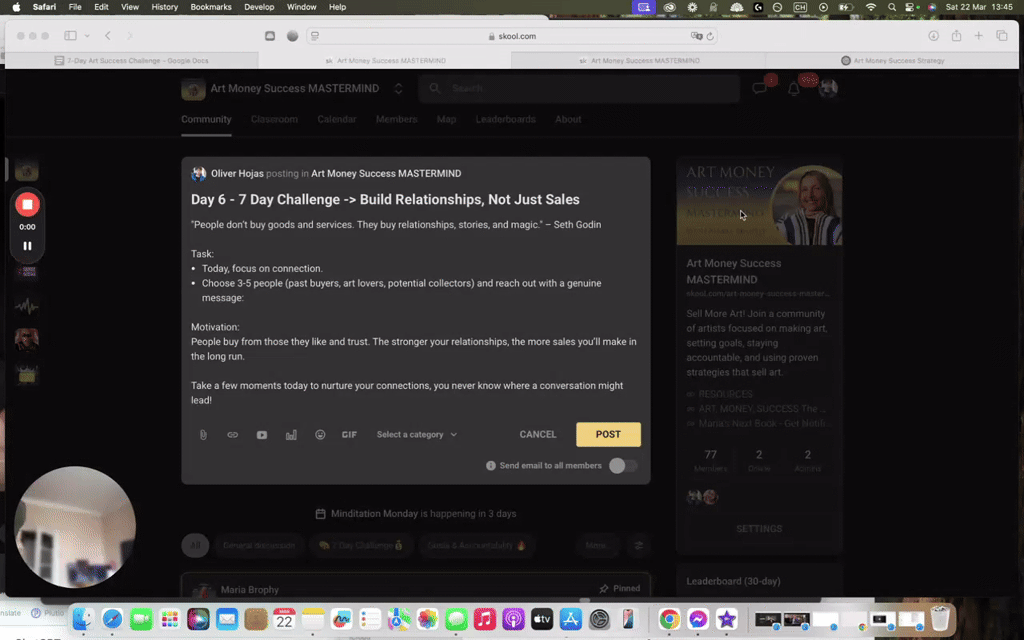Click the post title Day 6 text field
Viewport: 1024px width, 640px height.
[x=385, y=200]
